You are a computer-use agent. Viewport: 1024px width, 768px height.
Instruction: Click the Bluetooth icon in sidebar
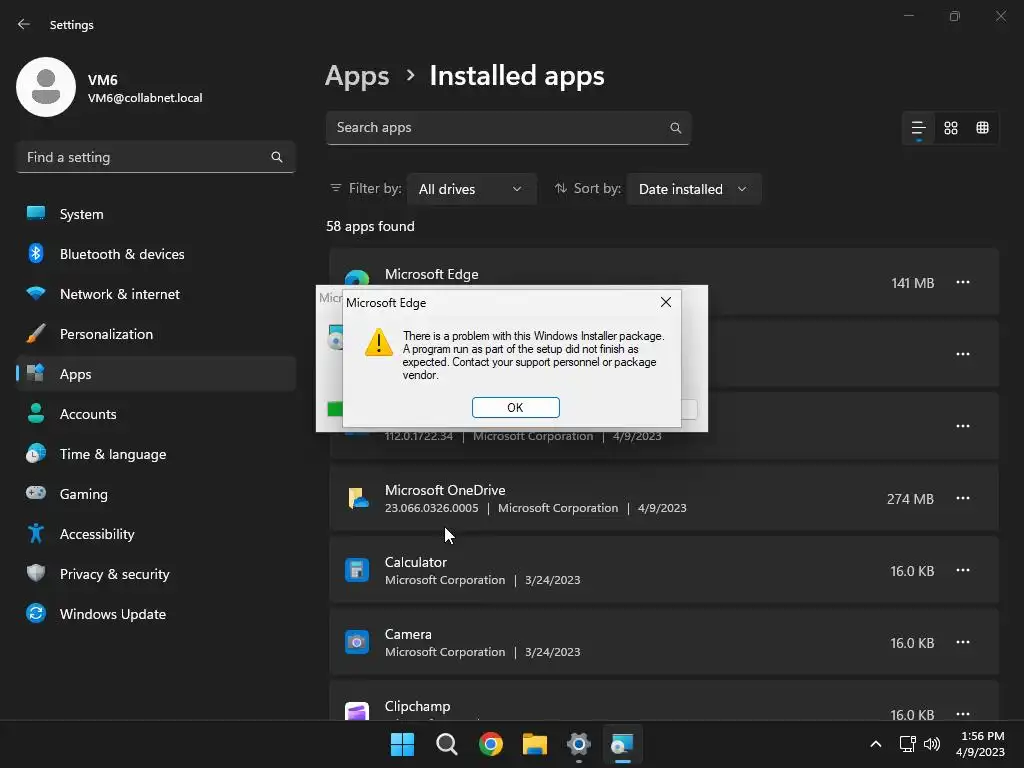tap(36, 253)
